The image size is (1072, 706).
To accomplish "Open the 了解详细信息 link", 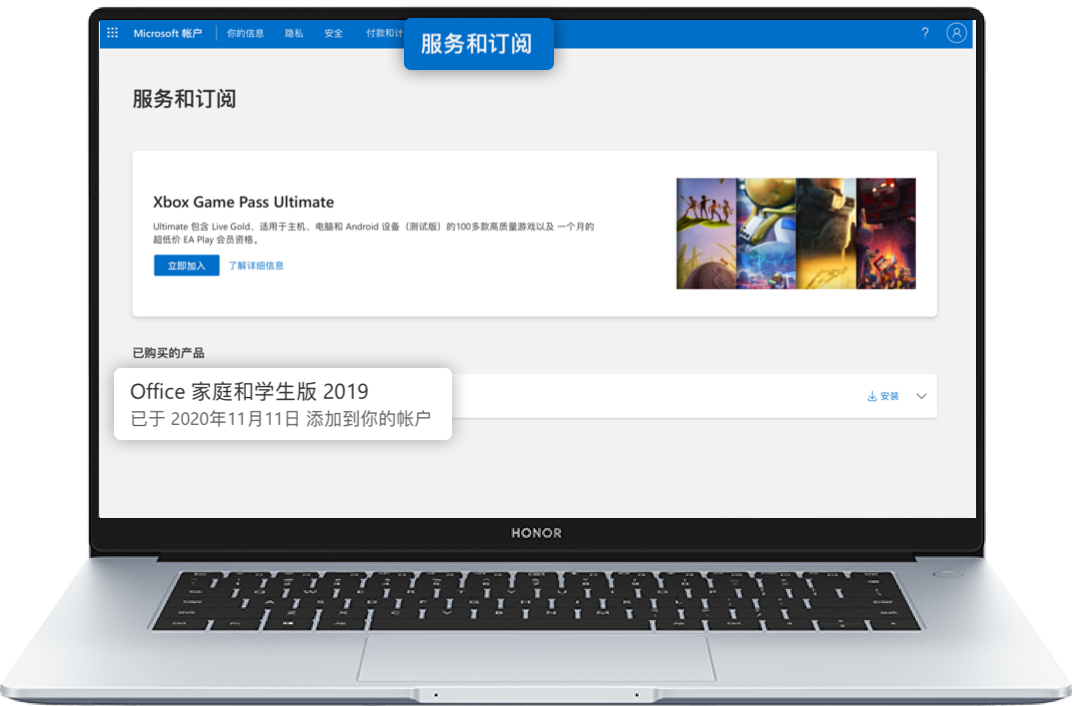I will [256, 266].
